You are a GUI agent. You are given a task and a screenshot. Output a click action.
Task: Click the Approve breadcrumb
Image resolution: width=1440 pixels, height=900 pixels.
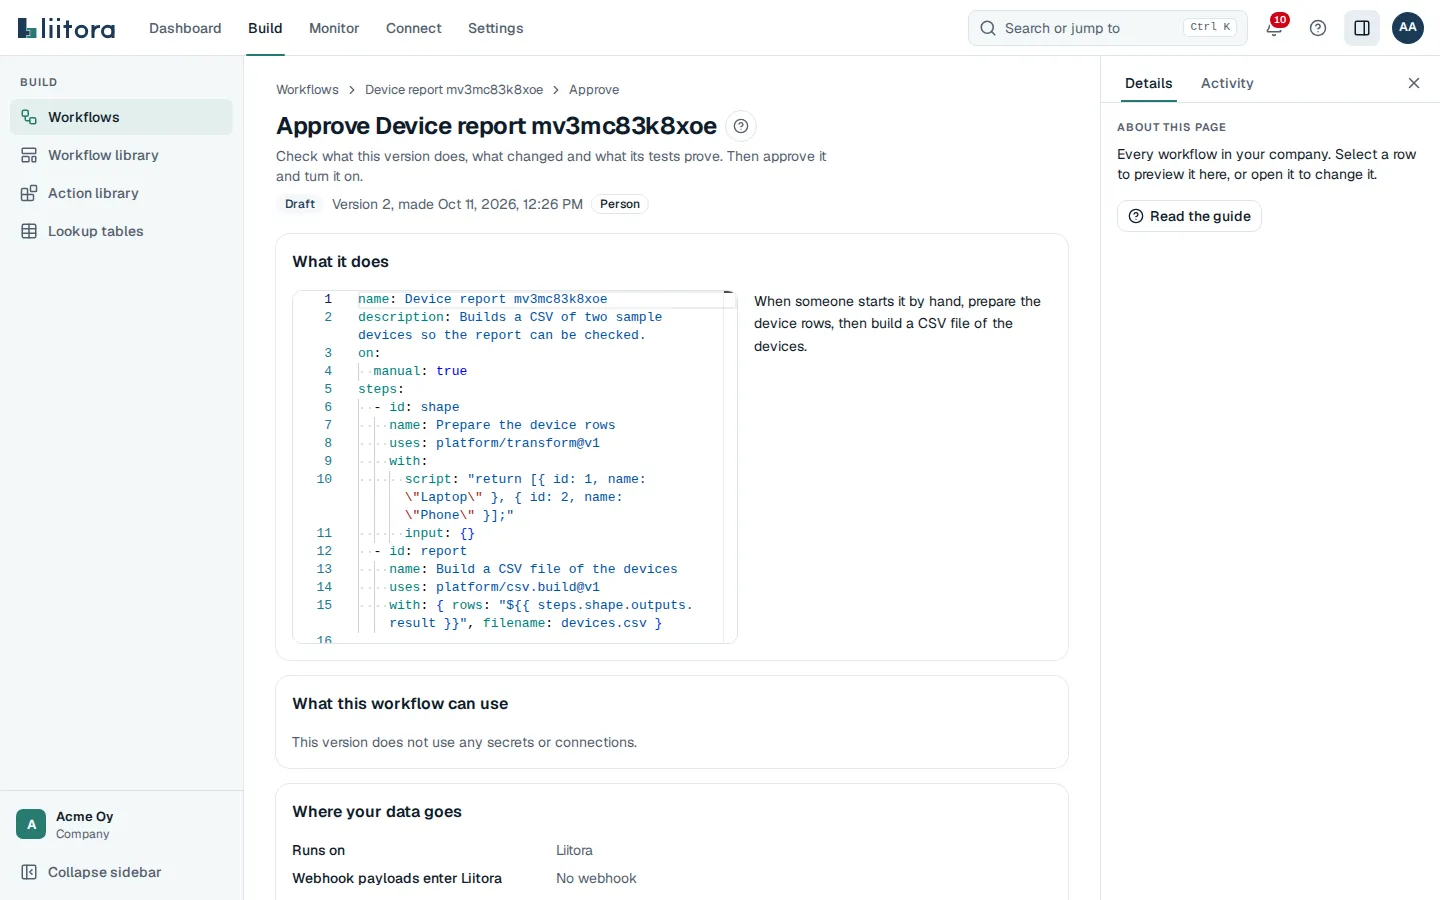(594, 90)
